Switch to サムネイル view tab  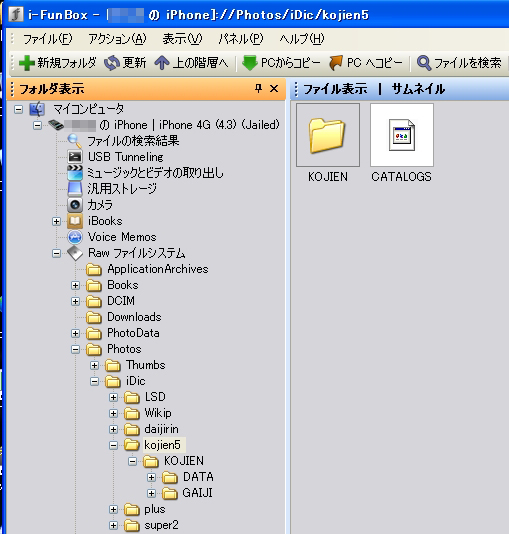[418, 89]
